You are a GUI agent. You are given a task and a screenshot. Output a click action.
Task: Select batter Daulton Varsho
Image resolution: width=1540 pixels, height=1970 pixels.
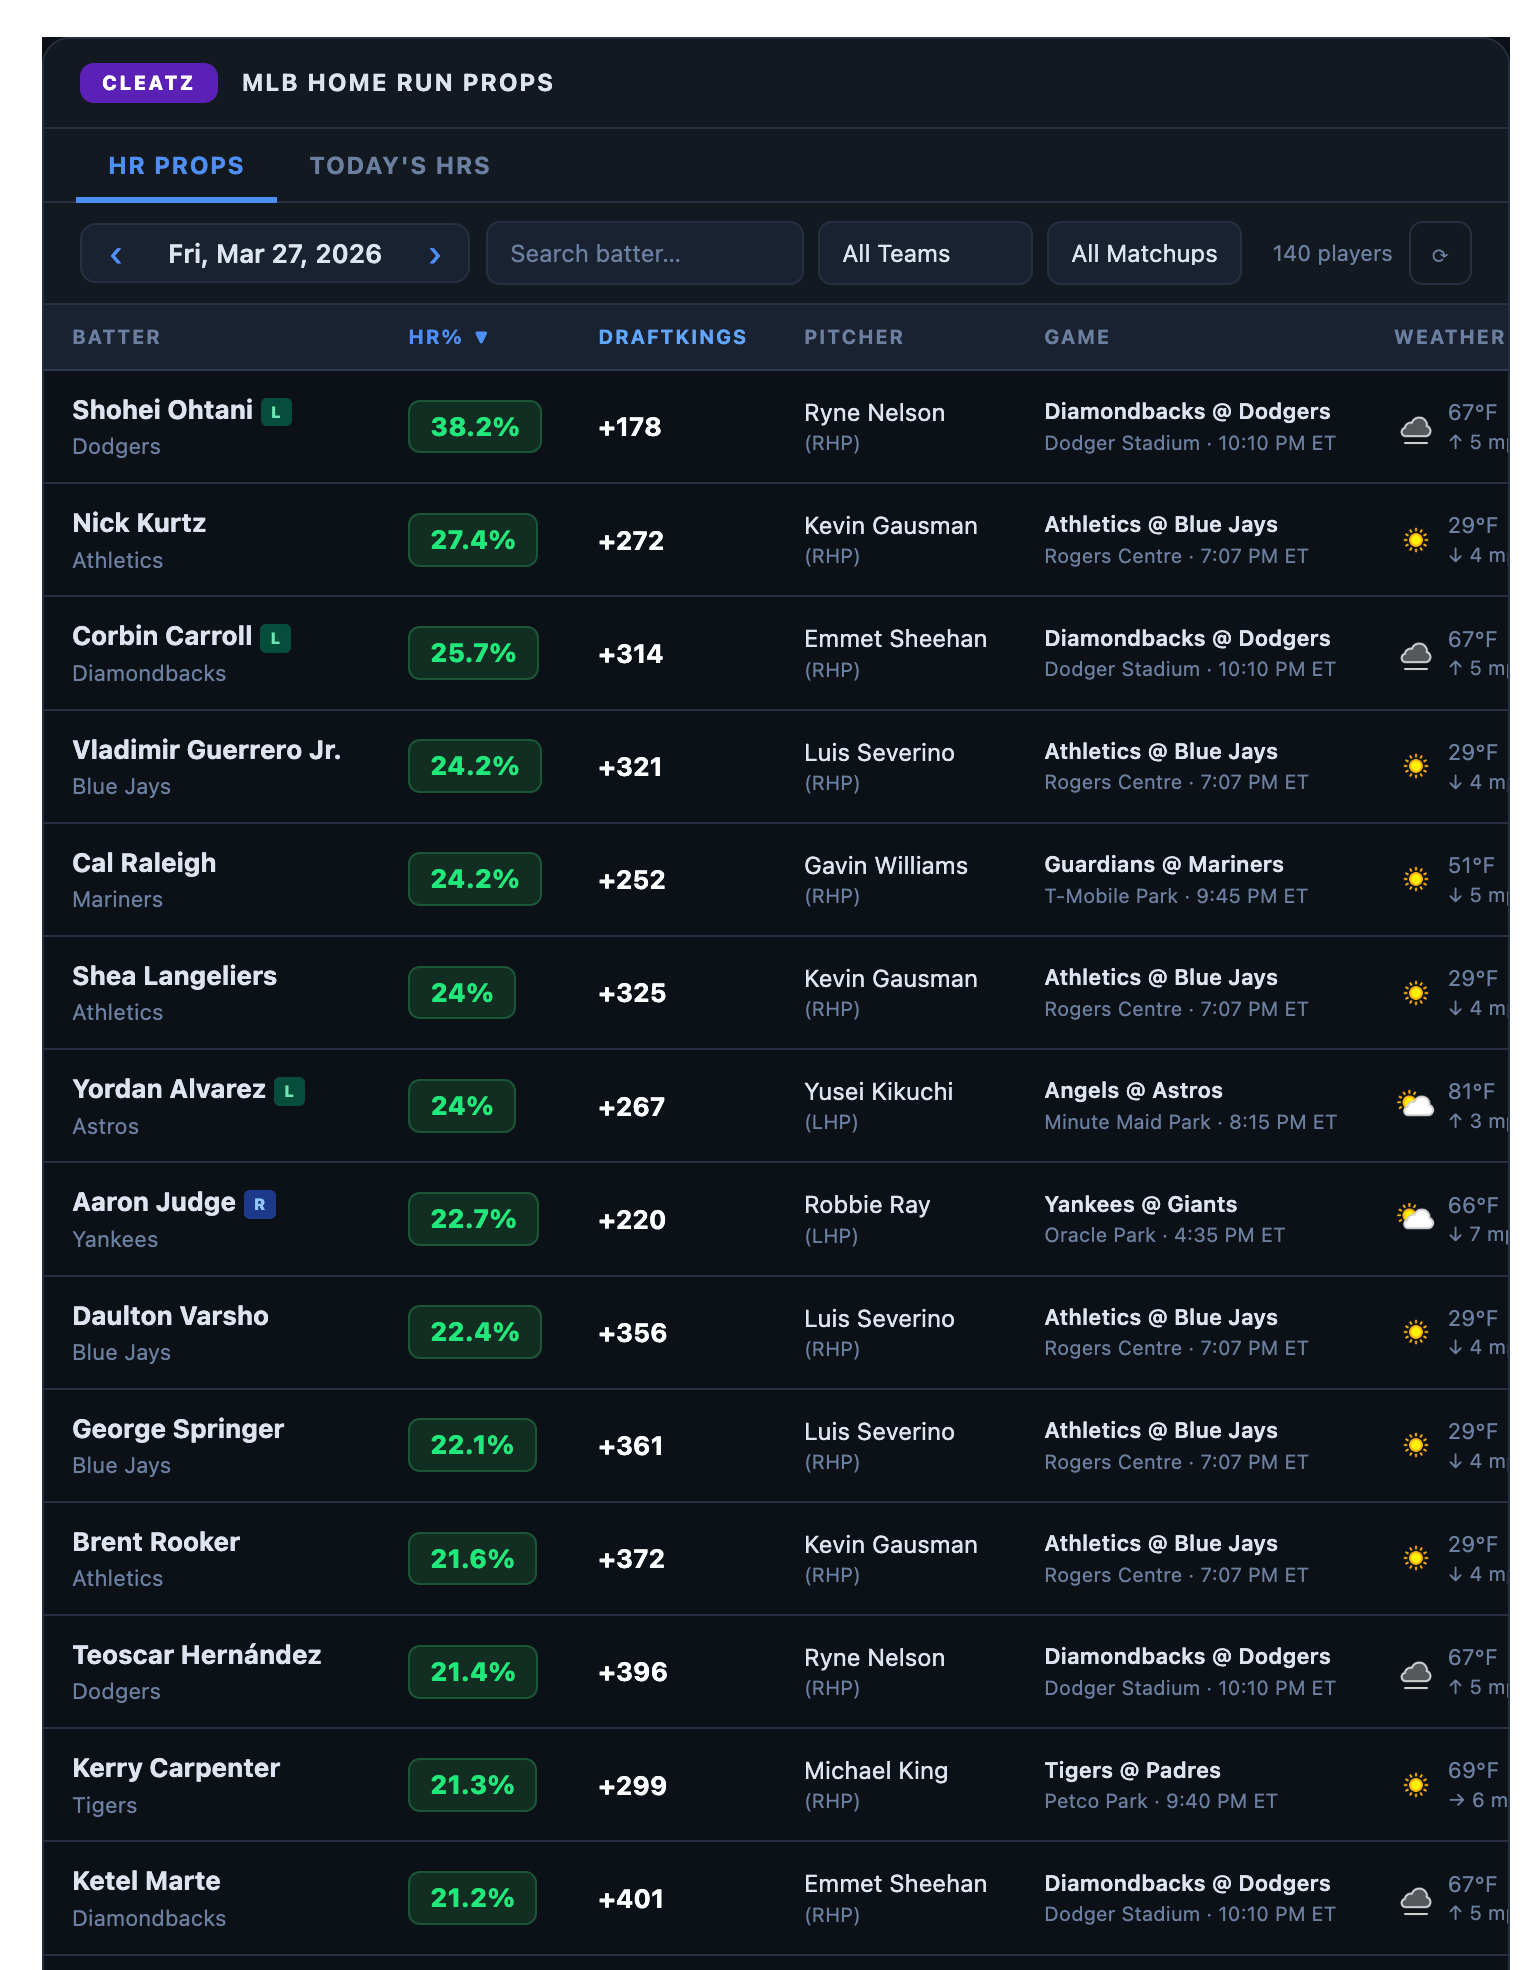(171, 1316)
